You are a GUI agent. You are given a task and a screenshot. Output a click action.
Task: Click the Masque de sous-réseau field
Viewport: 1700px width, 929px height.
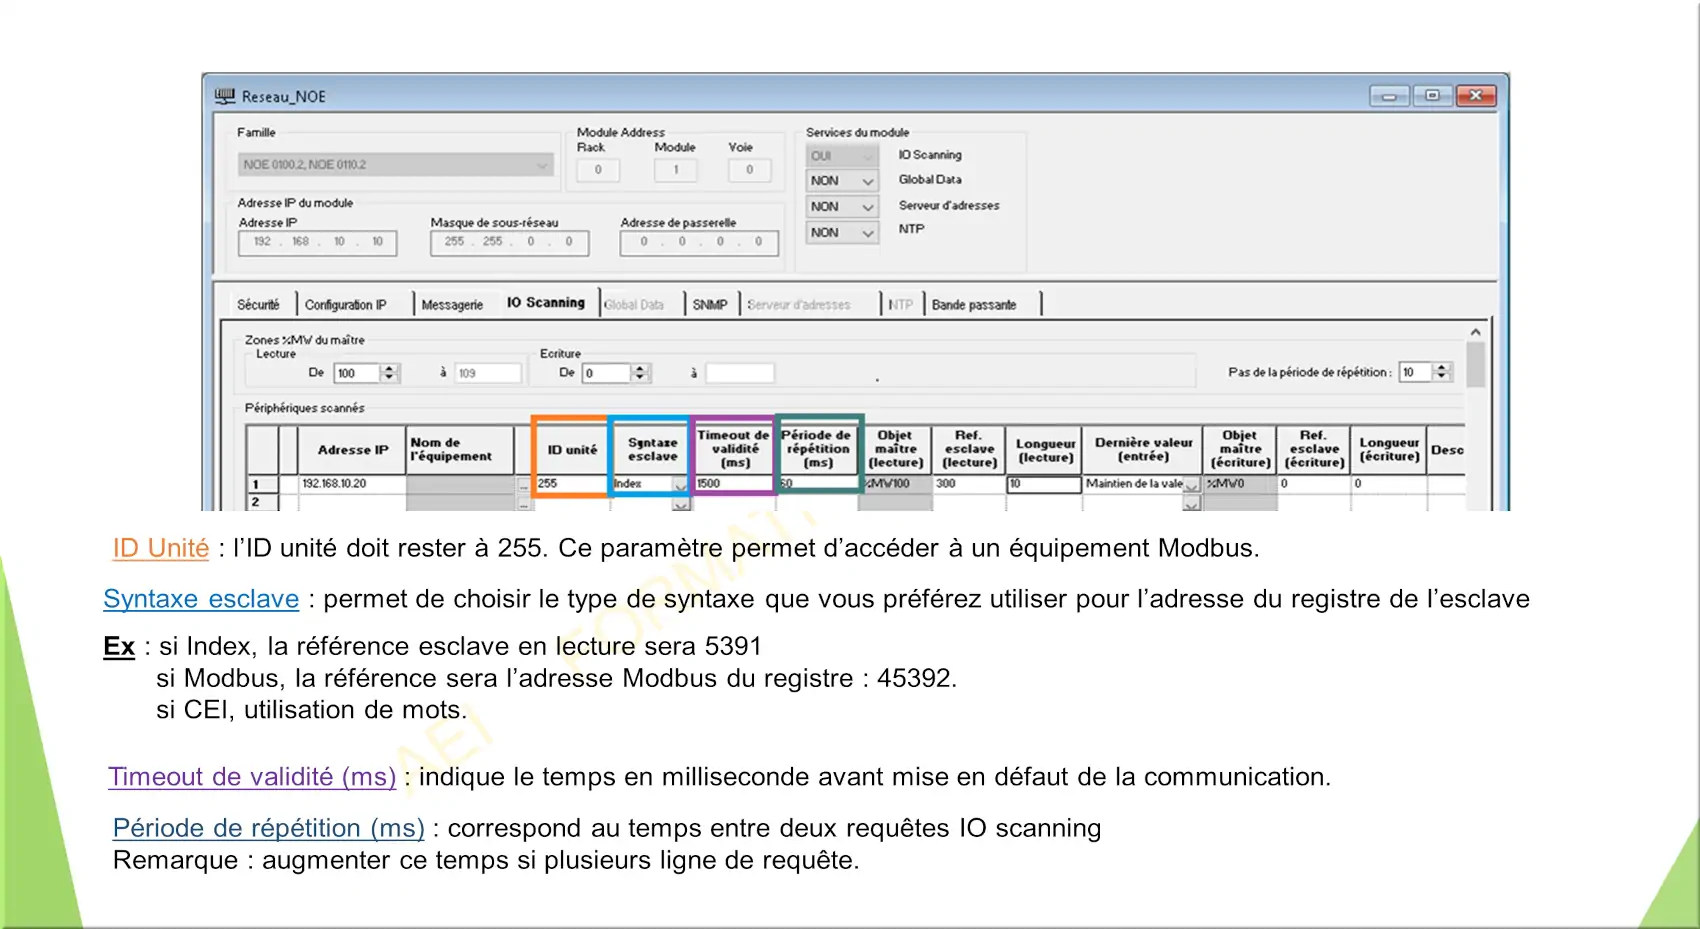pos(510,242)
